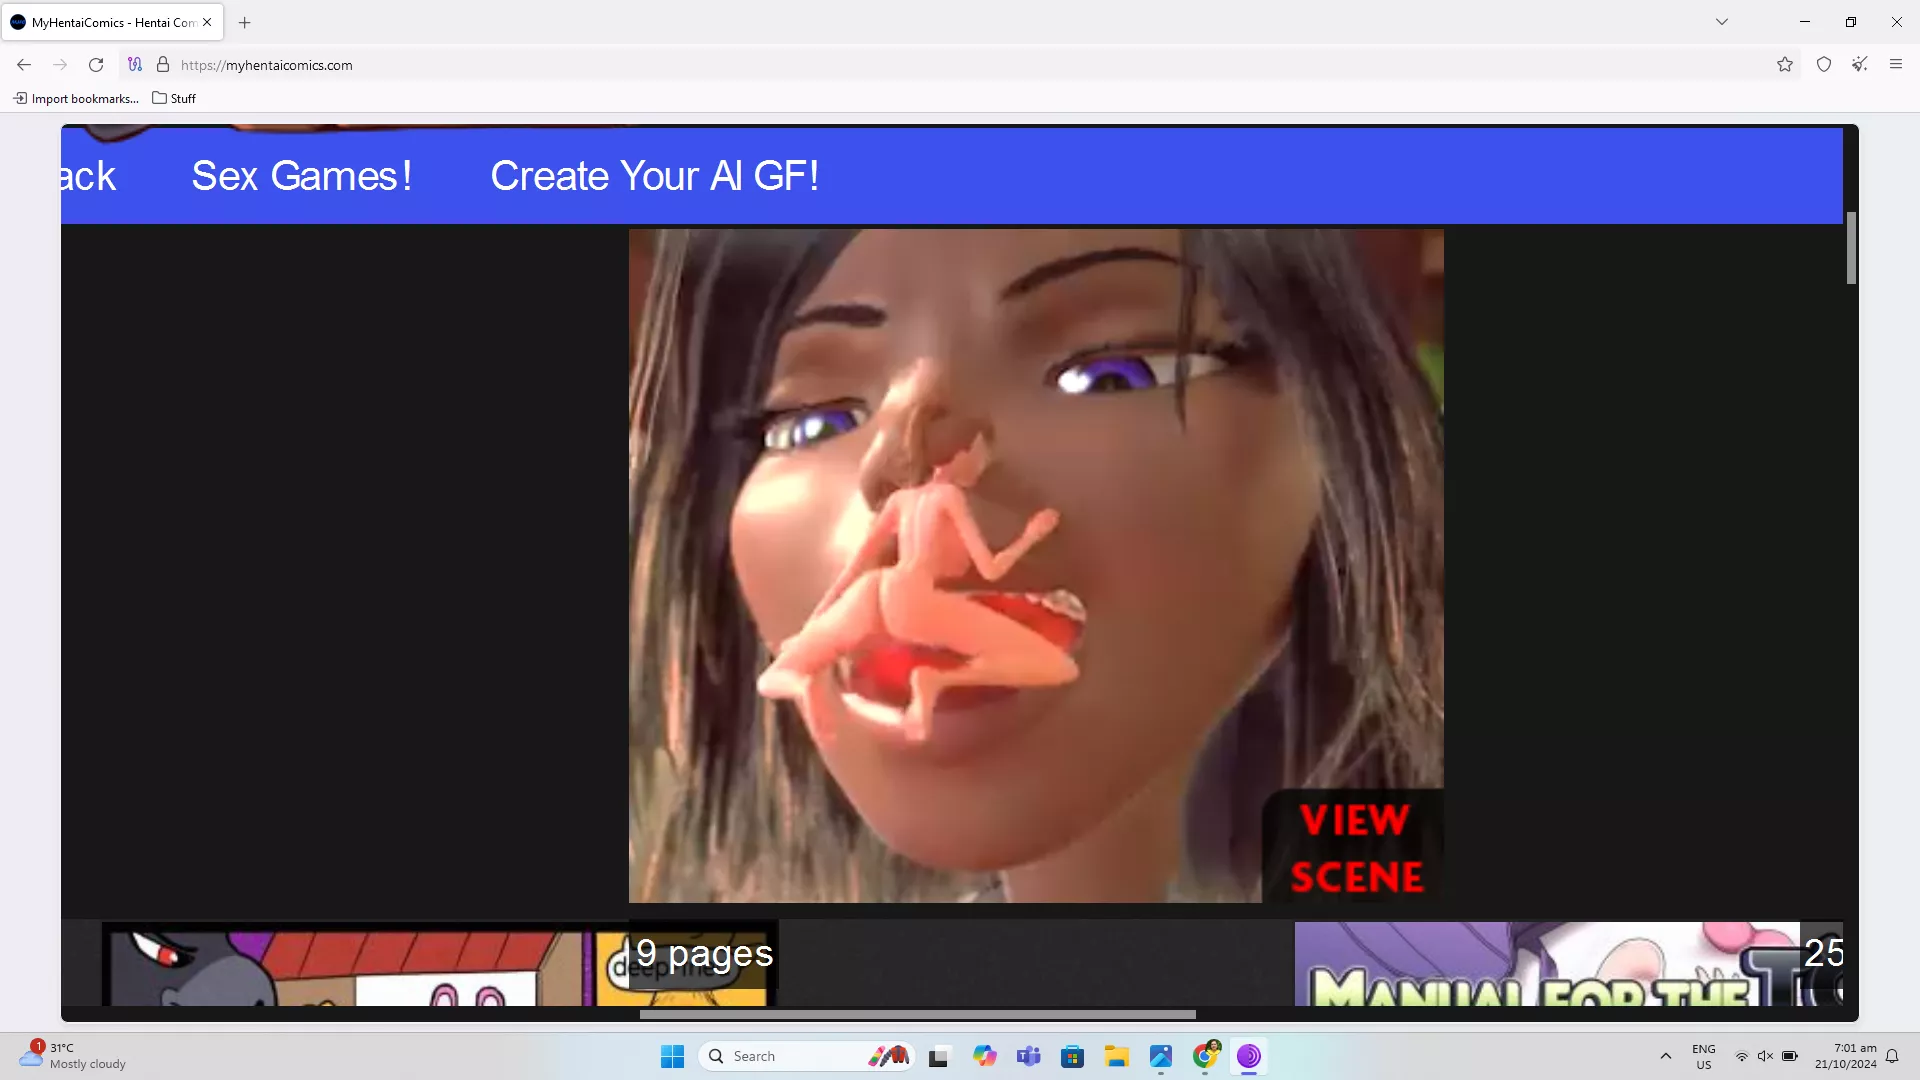Toggle the speaker mute icon in the tray
1920x1080 pixels.
point(1765,1056)
